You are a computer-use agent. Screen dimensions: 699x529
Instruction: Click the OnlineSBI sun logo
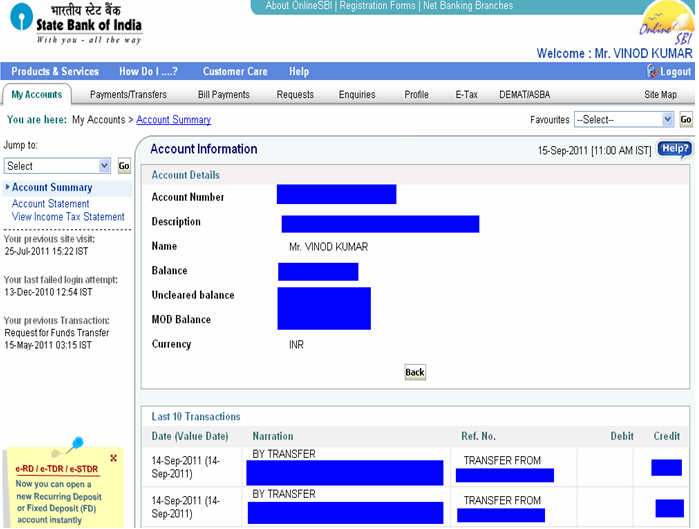point(667,22)
